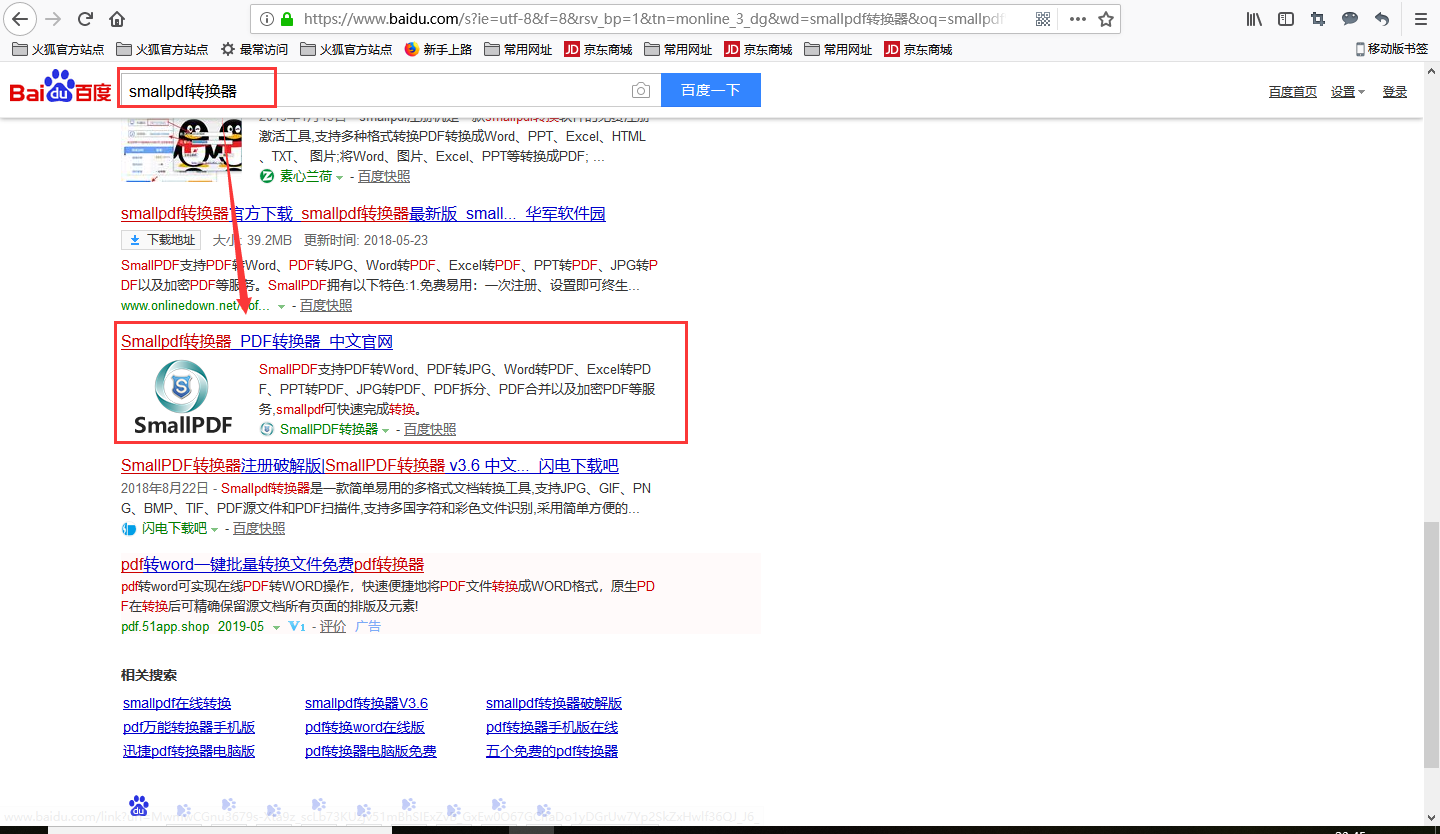Image resolution: width=1440 pixels, height=834 pixels.
Task: Click the undo arrow toolbar icon
Action: pos(1382,19)
